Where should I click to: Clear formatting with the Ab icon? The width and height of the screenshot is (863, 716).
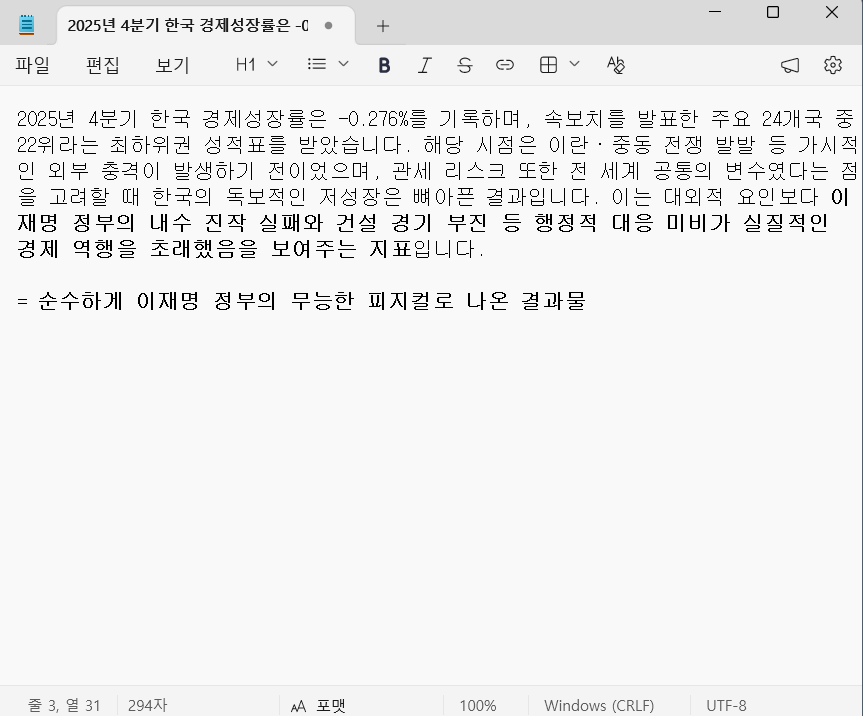(615, 64)
